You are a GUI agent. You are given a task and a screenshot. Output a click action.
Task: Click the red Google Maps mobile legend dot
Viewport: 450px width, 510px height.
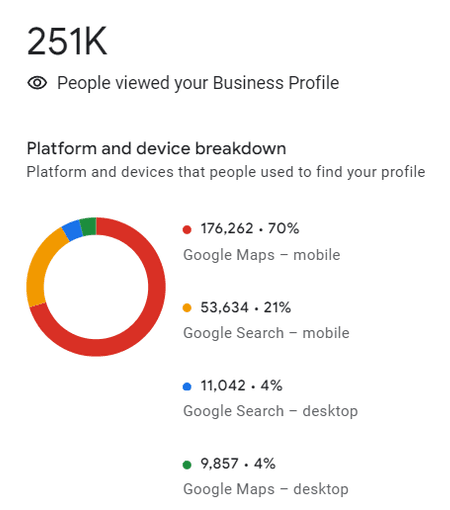click(187, 229)
